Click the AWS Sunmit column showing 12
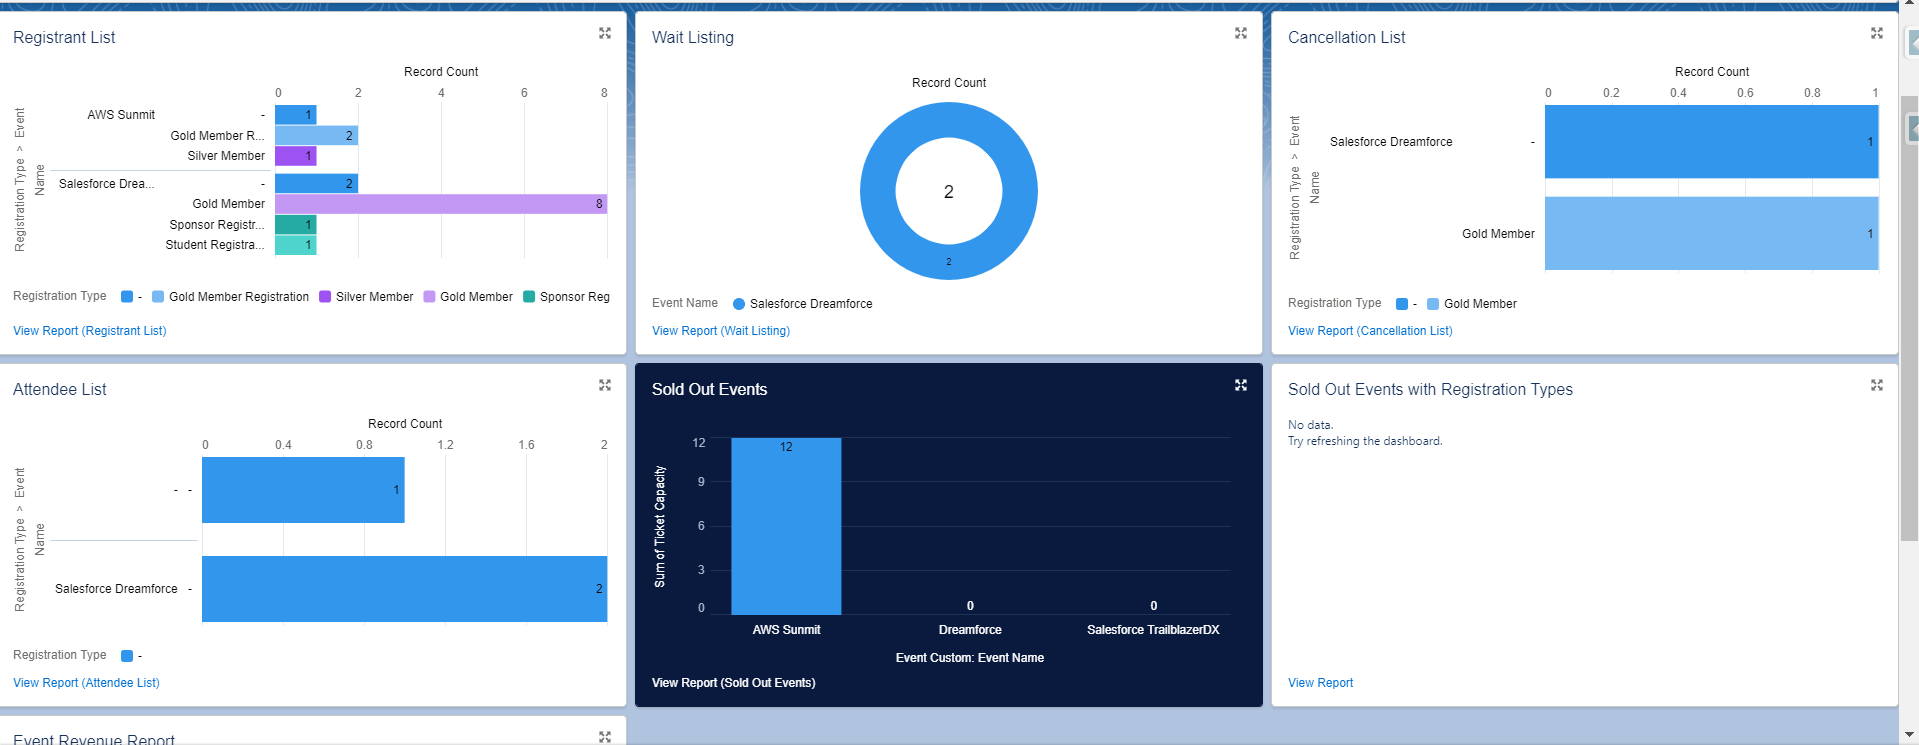This screenshot has width=1919, height=745. [786, 526]
